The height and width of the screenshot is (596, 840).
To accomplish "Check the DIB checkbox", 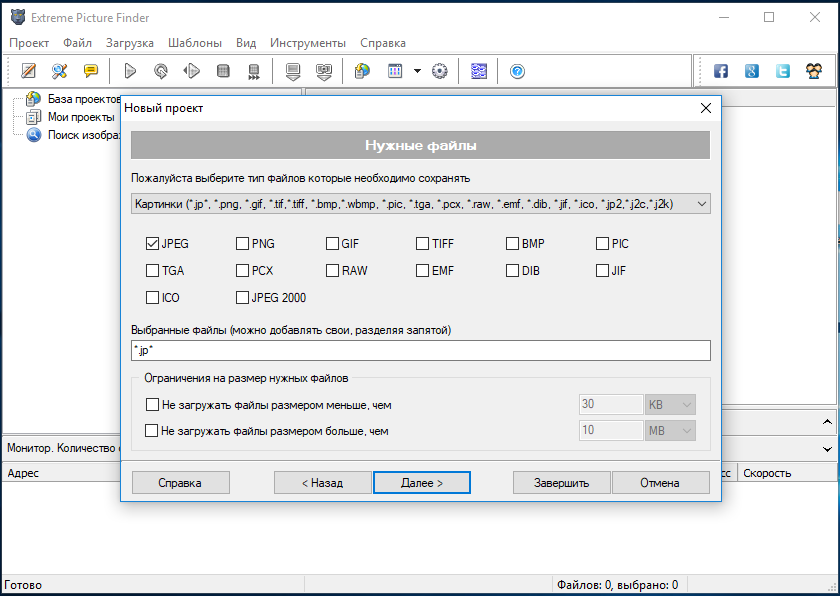I will point(512,270).
